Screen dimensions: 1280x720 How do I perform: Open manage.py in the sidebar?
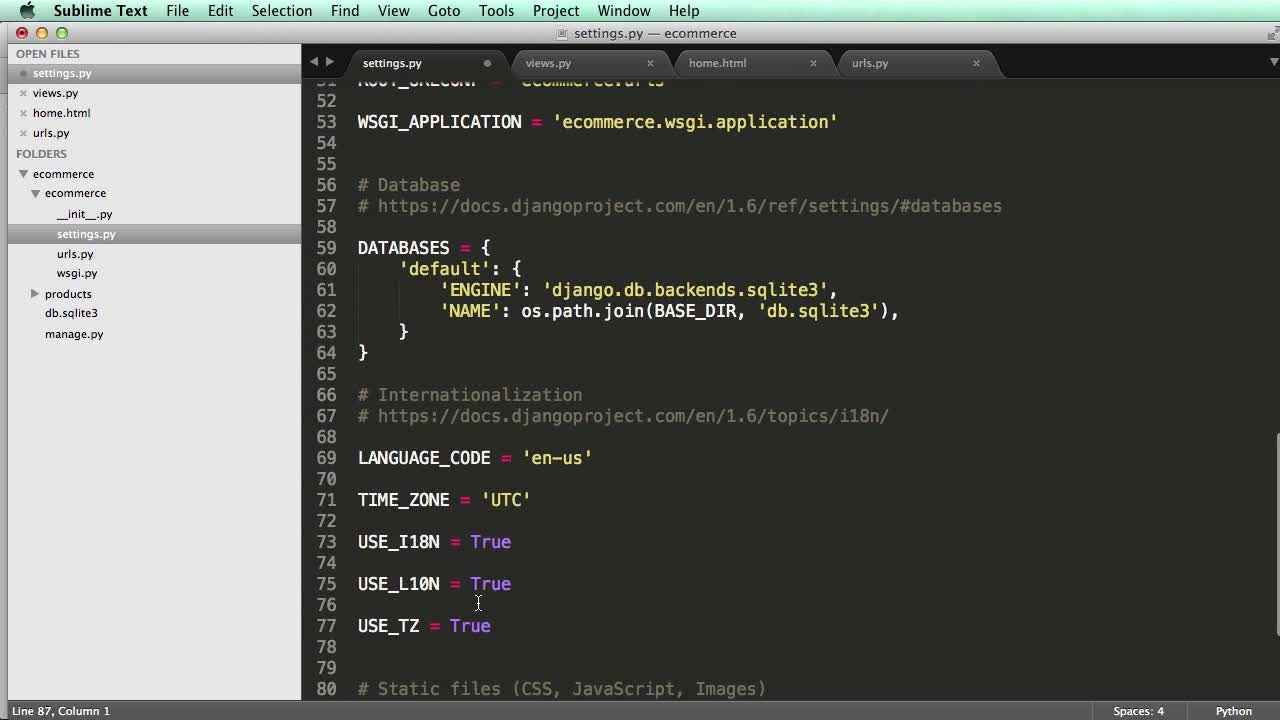(74, 334)
